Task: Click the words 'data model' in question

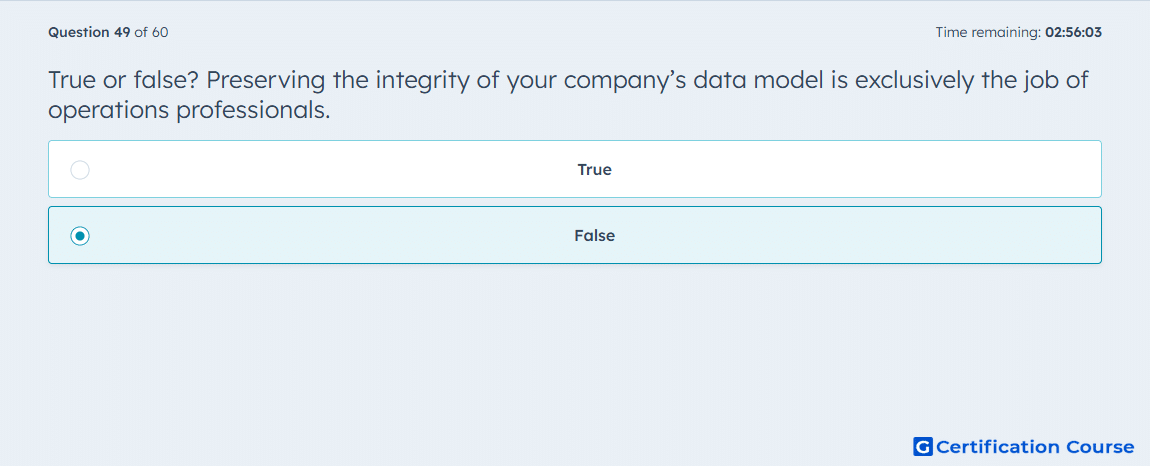Action: (759, 81)
